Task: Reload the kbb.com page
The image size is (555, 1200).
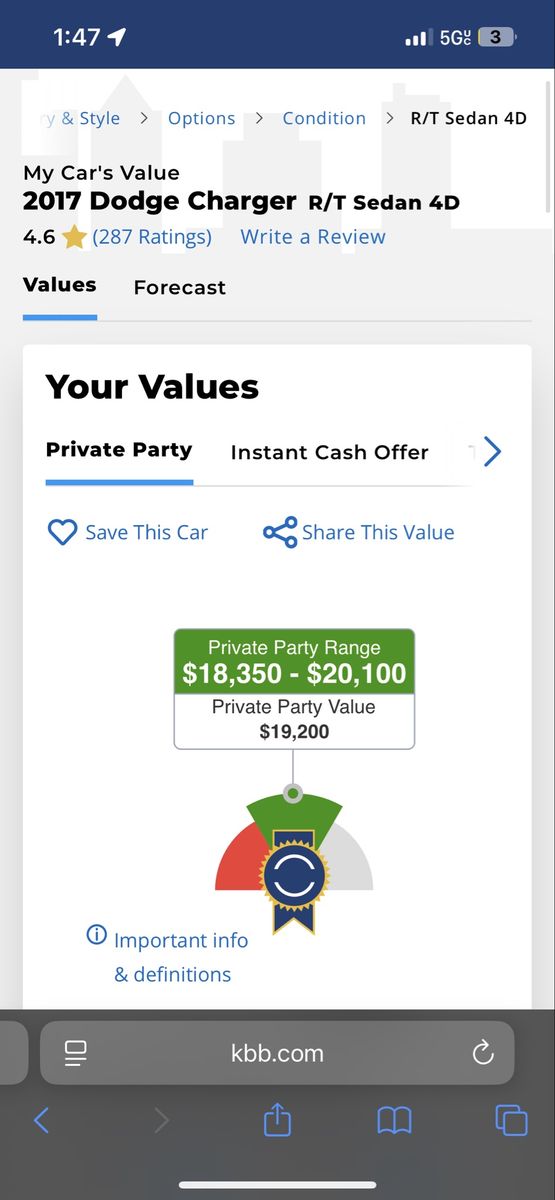Action: (x=483, y=1052)
